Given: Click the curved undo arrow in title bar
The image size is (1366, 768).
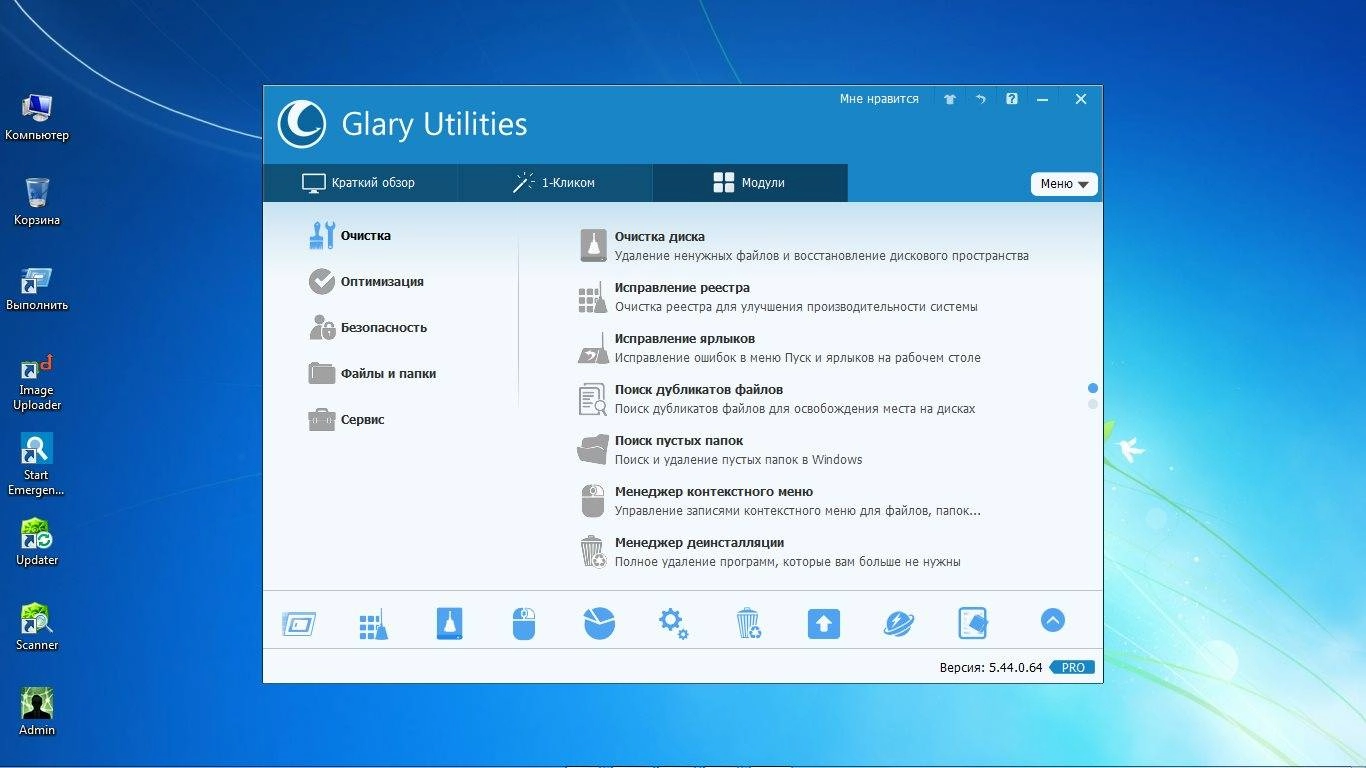Looking at the screenshot, I should 981,99.
